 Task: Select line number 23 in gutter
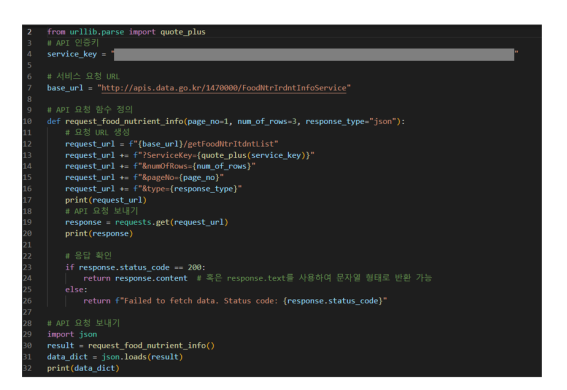coord(28,267)
